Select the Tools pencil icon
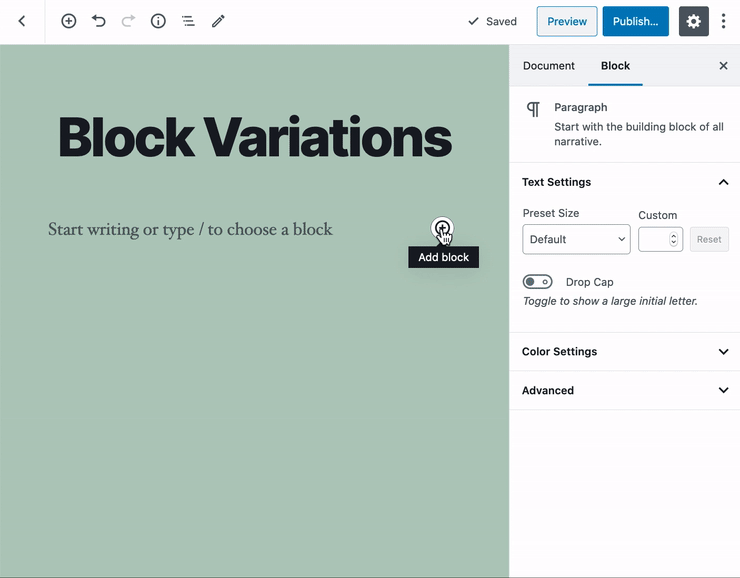740x578 pixels. pos(218,21)
